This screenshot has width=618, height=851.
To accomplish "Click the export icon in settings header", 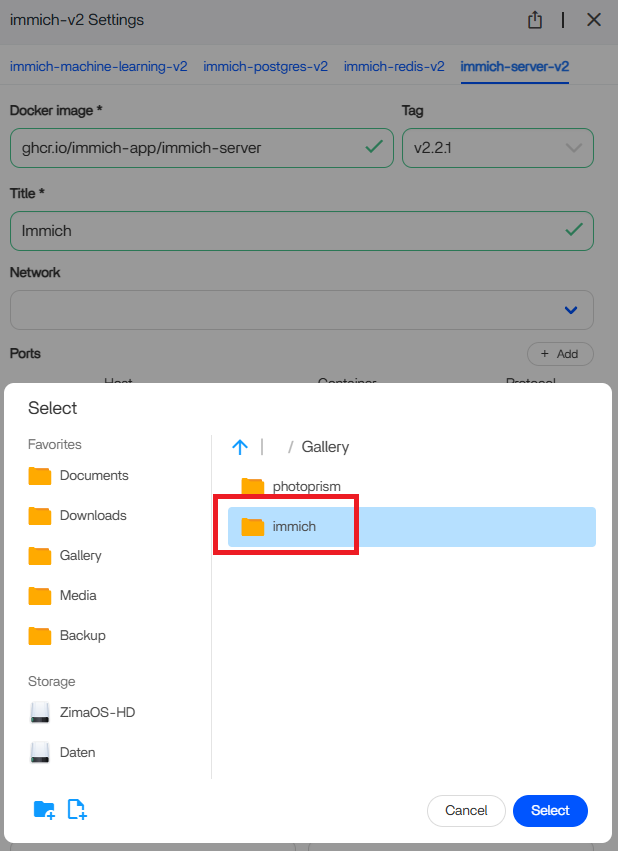I will [535, 20].
